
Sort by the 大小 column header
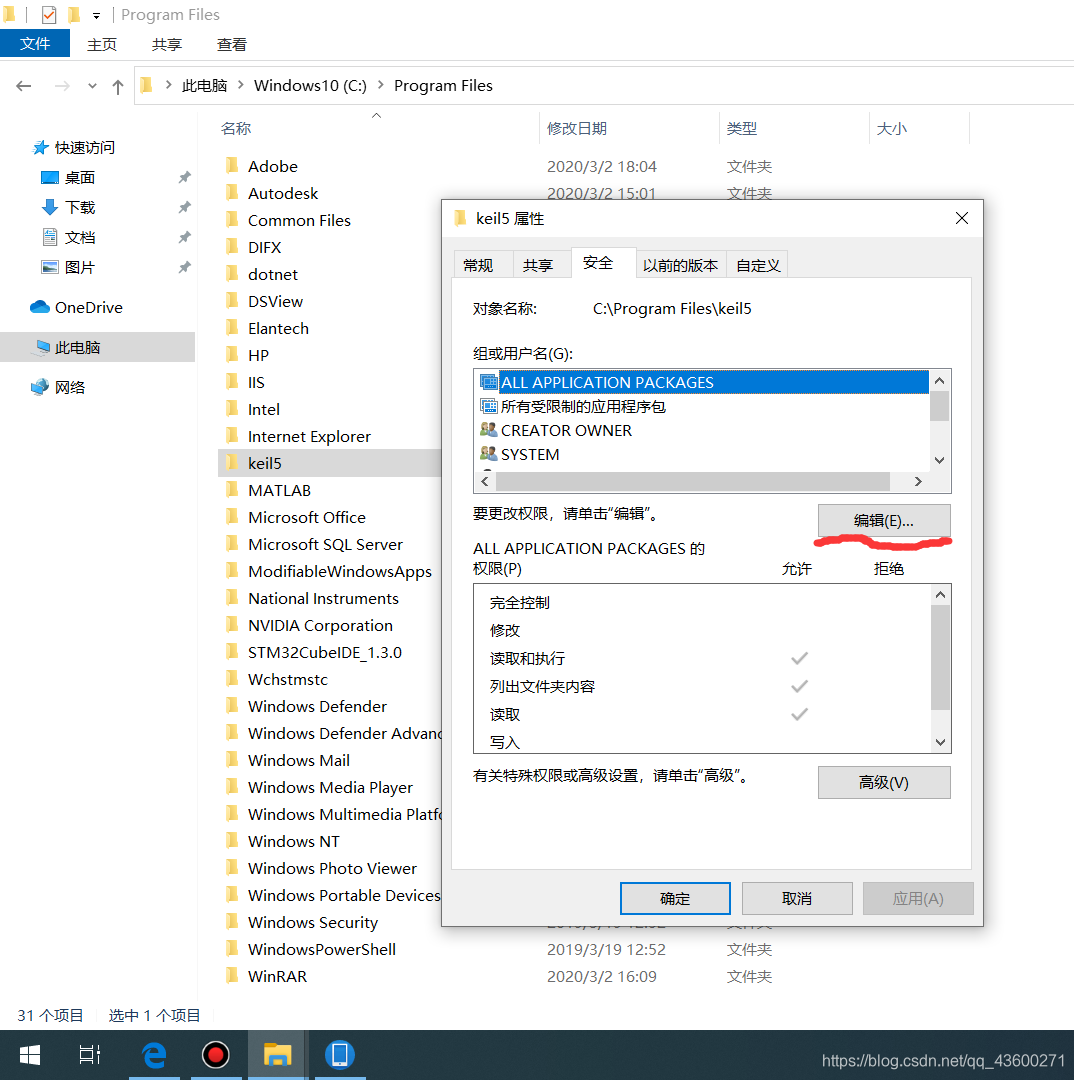click(891, 129)
